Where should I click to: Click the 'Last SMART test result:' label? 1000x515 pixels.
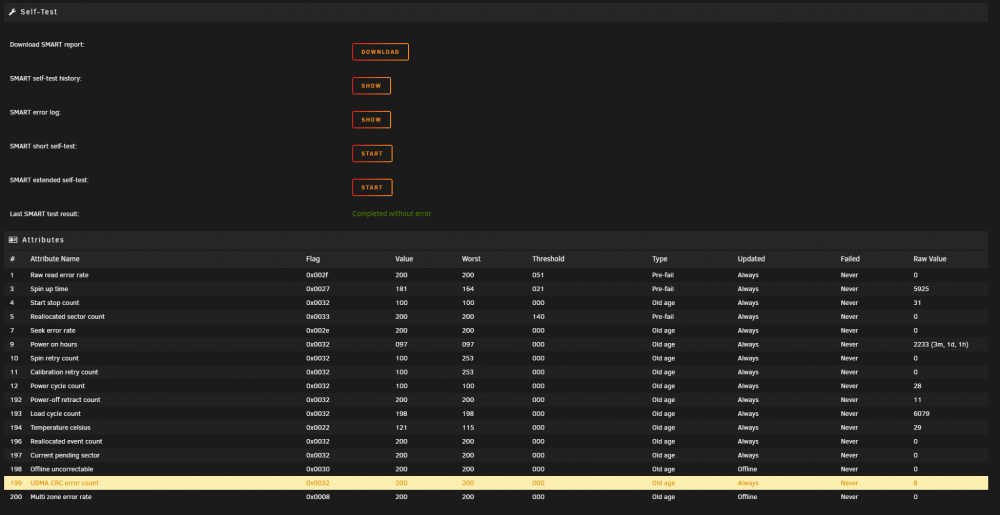pyautogui.click(x=45, y=214)
